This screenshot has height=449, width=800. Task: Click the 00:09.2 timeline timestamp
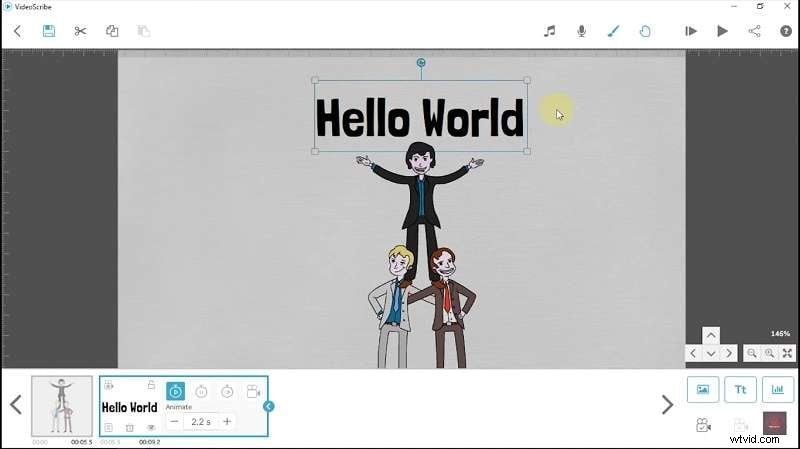coord(149,442)
